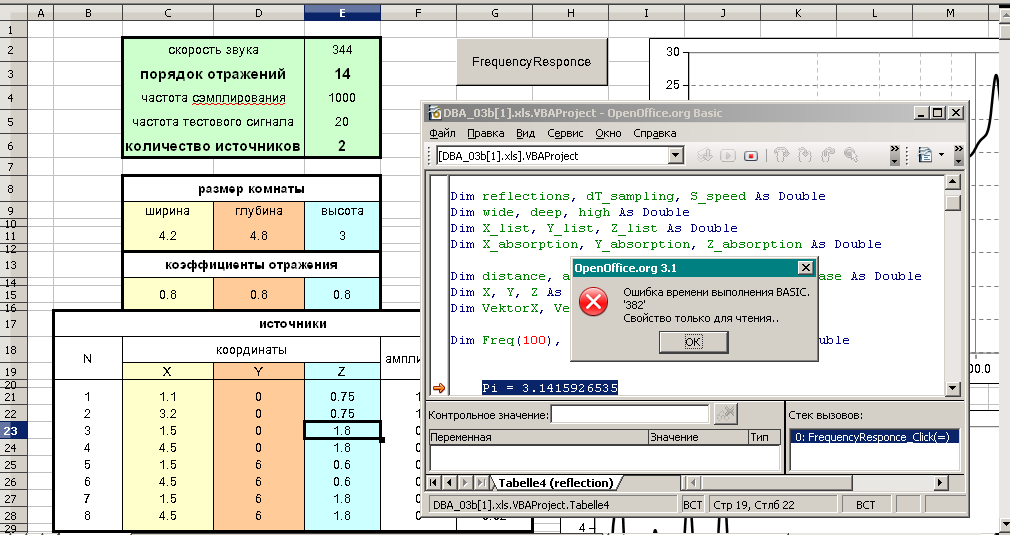This screenshot has width=1010, height=535.
Task: Click code line 'Dim wide, deep, high As Double'
Action: (x=570, y=212)
